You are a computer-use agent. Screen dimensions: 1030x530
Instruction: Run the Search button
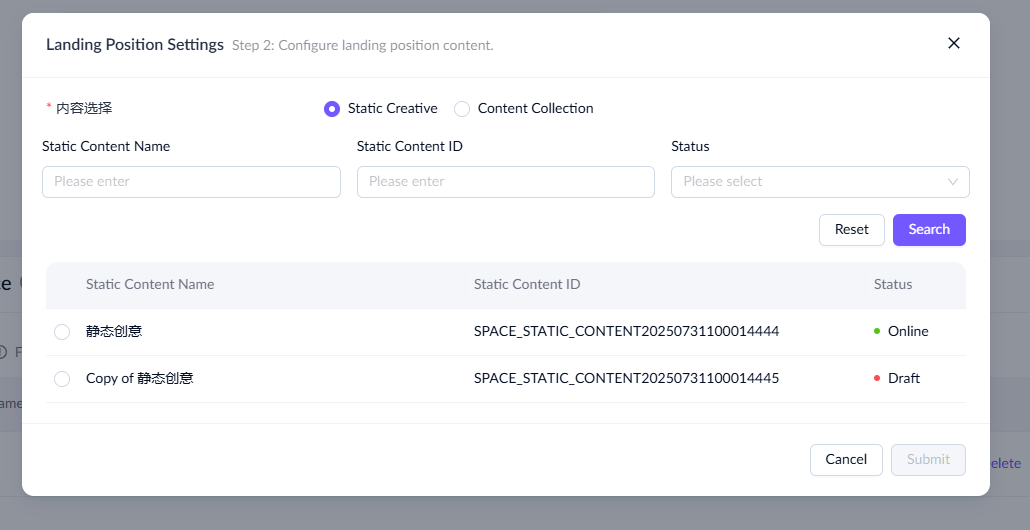click(928, 230)
